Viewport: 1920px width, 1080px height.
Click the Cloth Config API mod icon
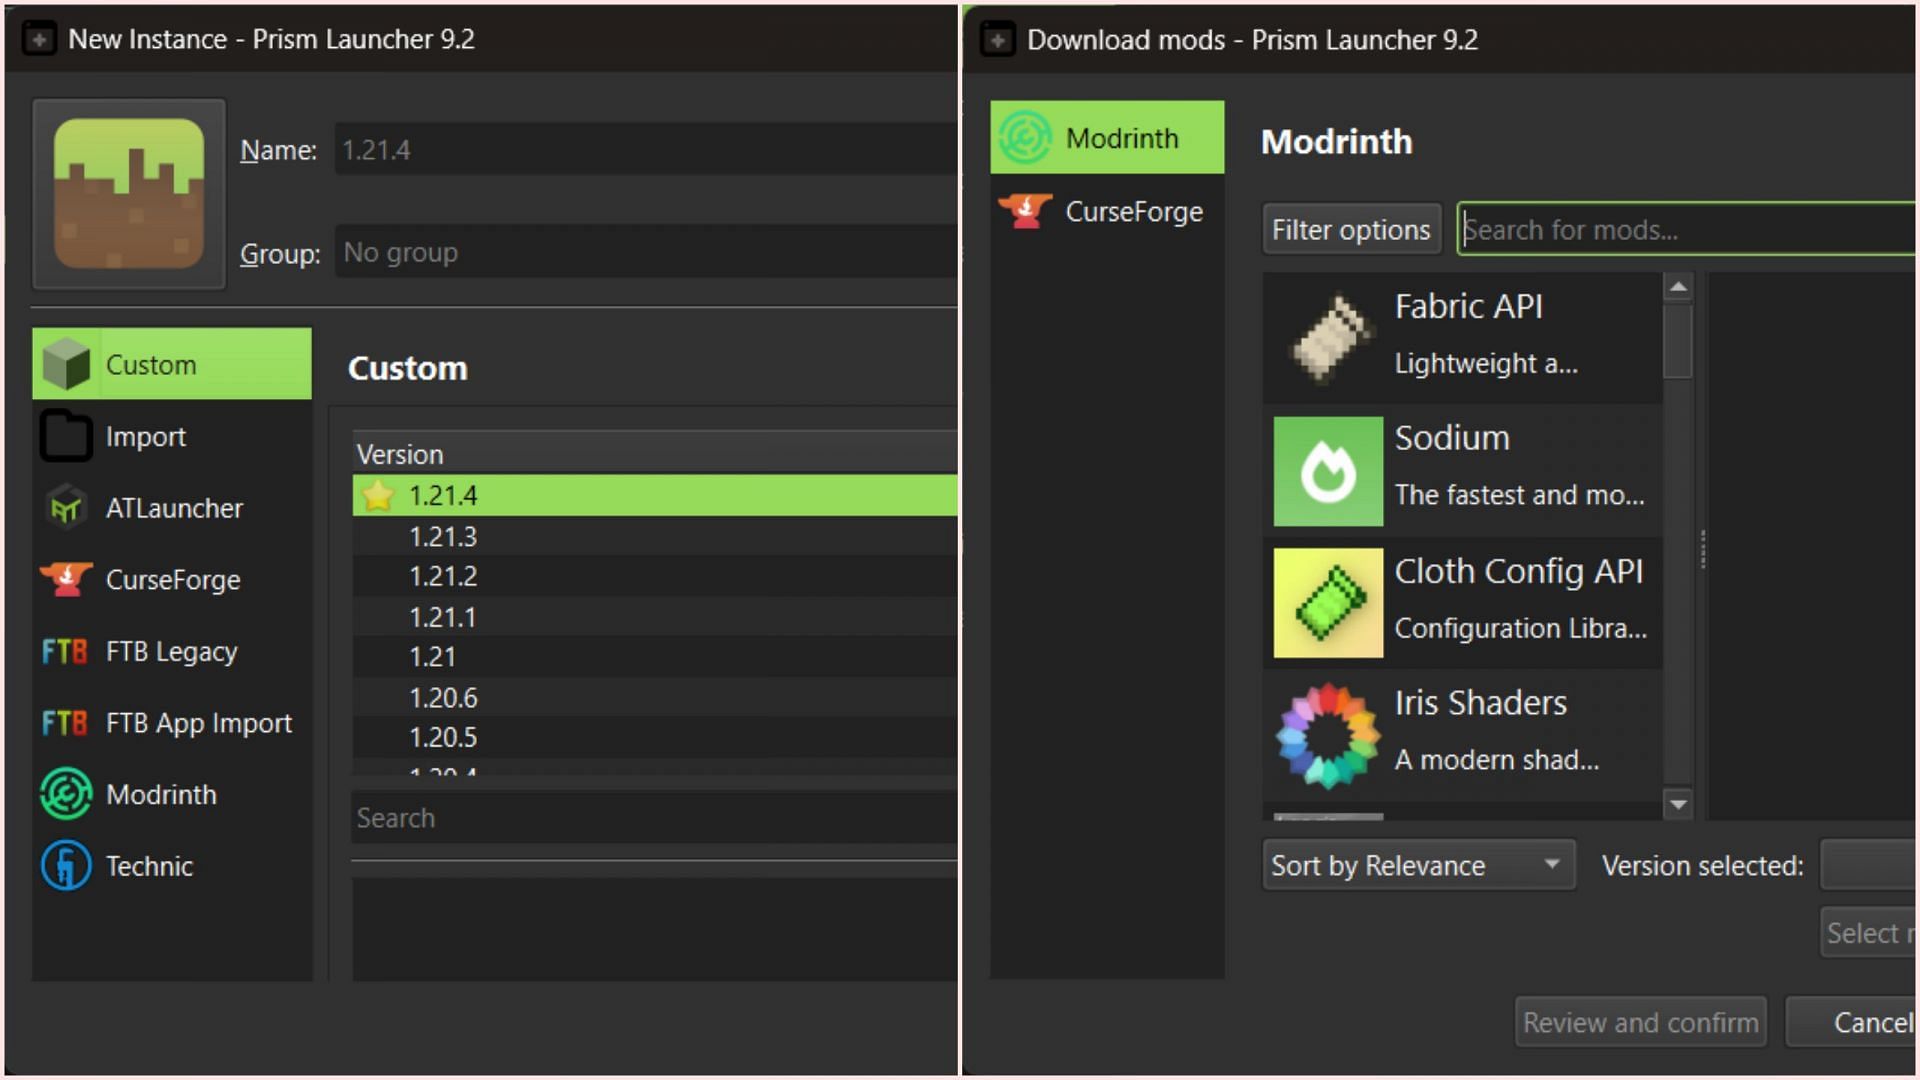(x=1327, y=603)
